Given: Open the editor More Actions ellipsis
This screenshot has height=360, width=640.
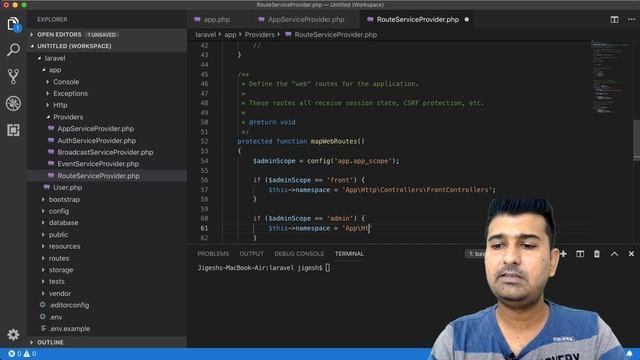Looking at the screenshot, I should pyautogui.click(x=631, y=20).
